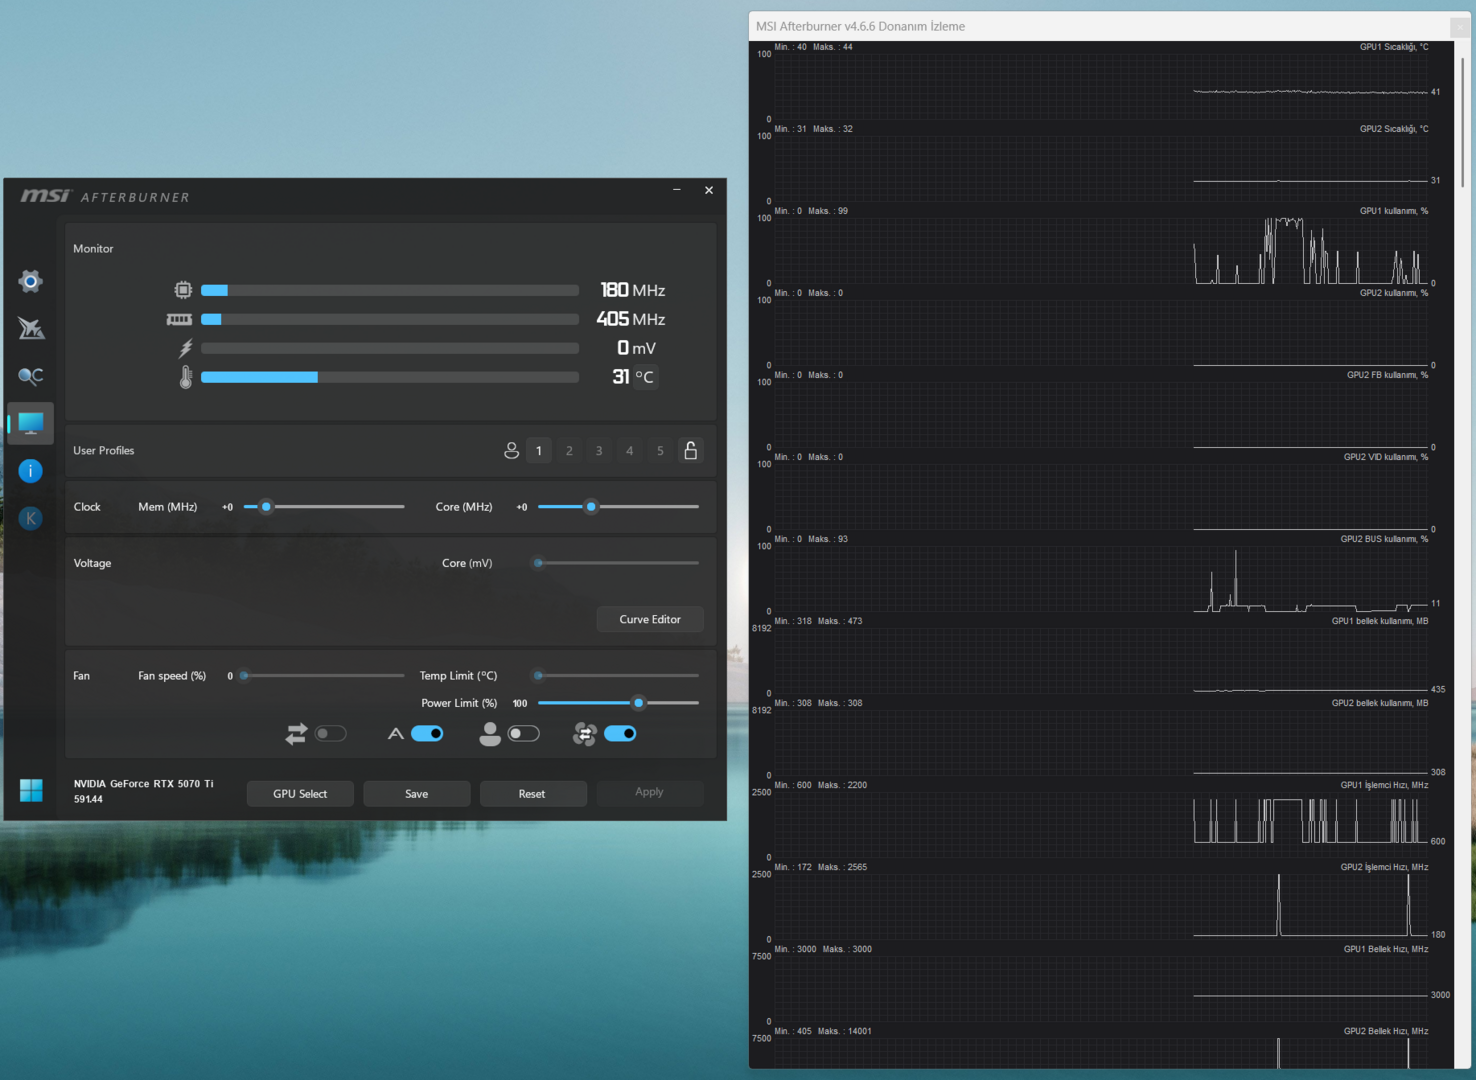Click the 'GPU2 VID kullanımı, %' label
This screenshot has height=1080, width=1476.
point(1386,457)
